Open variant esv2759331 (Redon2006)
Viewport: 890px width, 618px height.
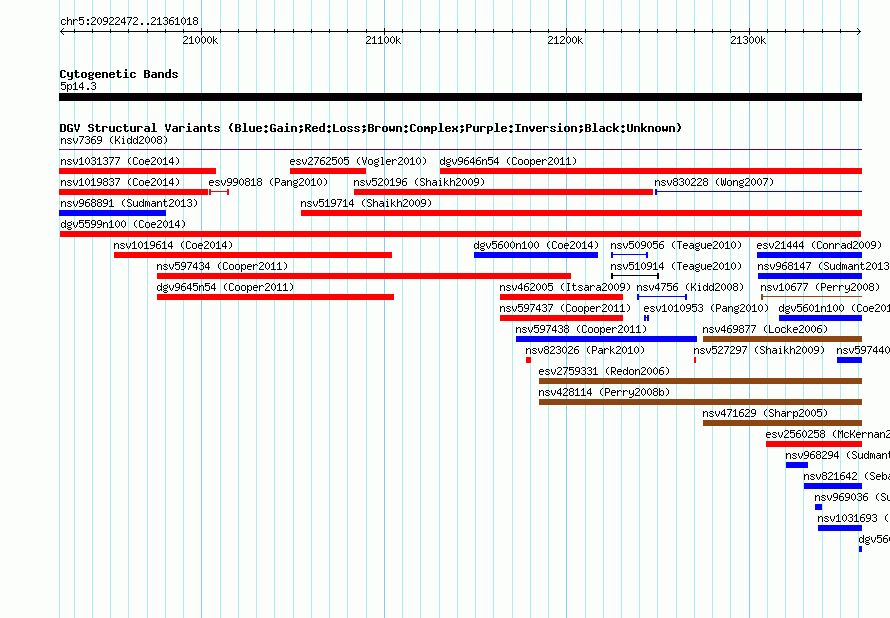(x=604, y=371)
